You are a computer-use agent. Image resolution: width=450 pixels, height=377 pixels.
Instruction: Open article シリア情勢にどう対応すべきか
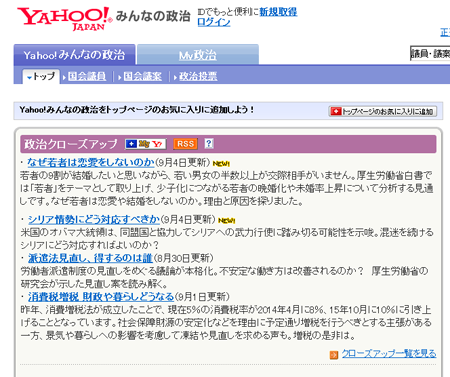tap(94, 219)
